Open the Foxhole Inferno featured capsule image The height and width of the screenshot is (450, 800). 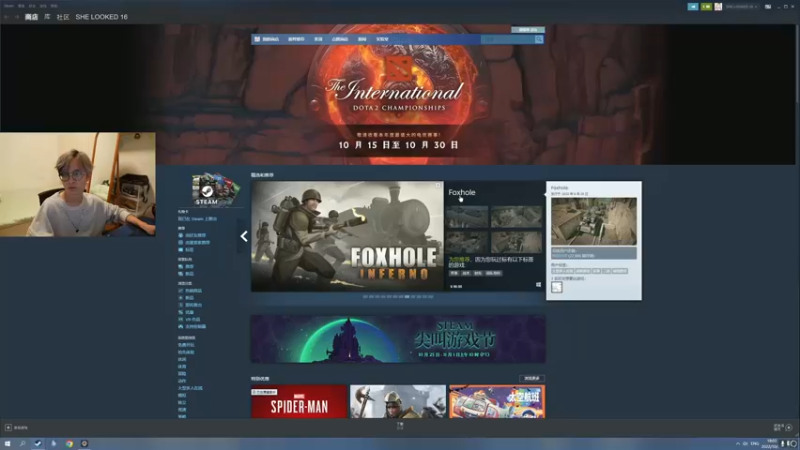click(x=347, y=236)
